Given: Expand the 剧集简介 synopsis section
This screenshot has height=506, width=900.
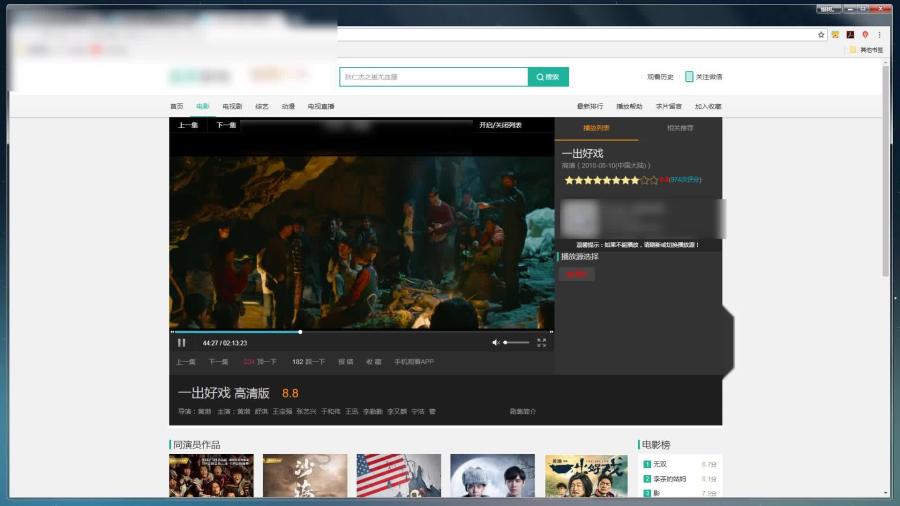Looking at the screenshot, I should click(x=522, y=411).
